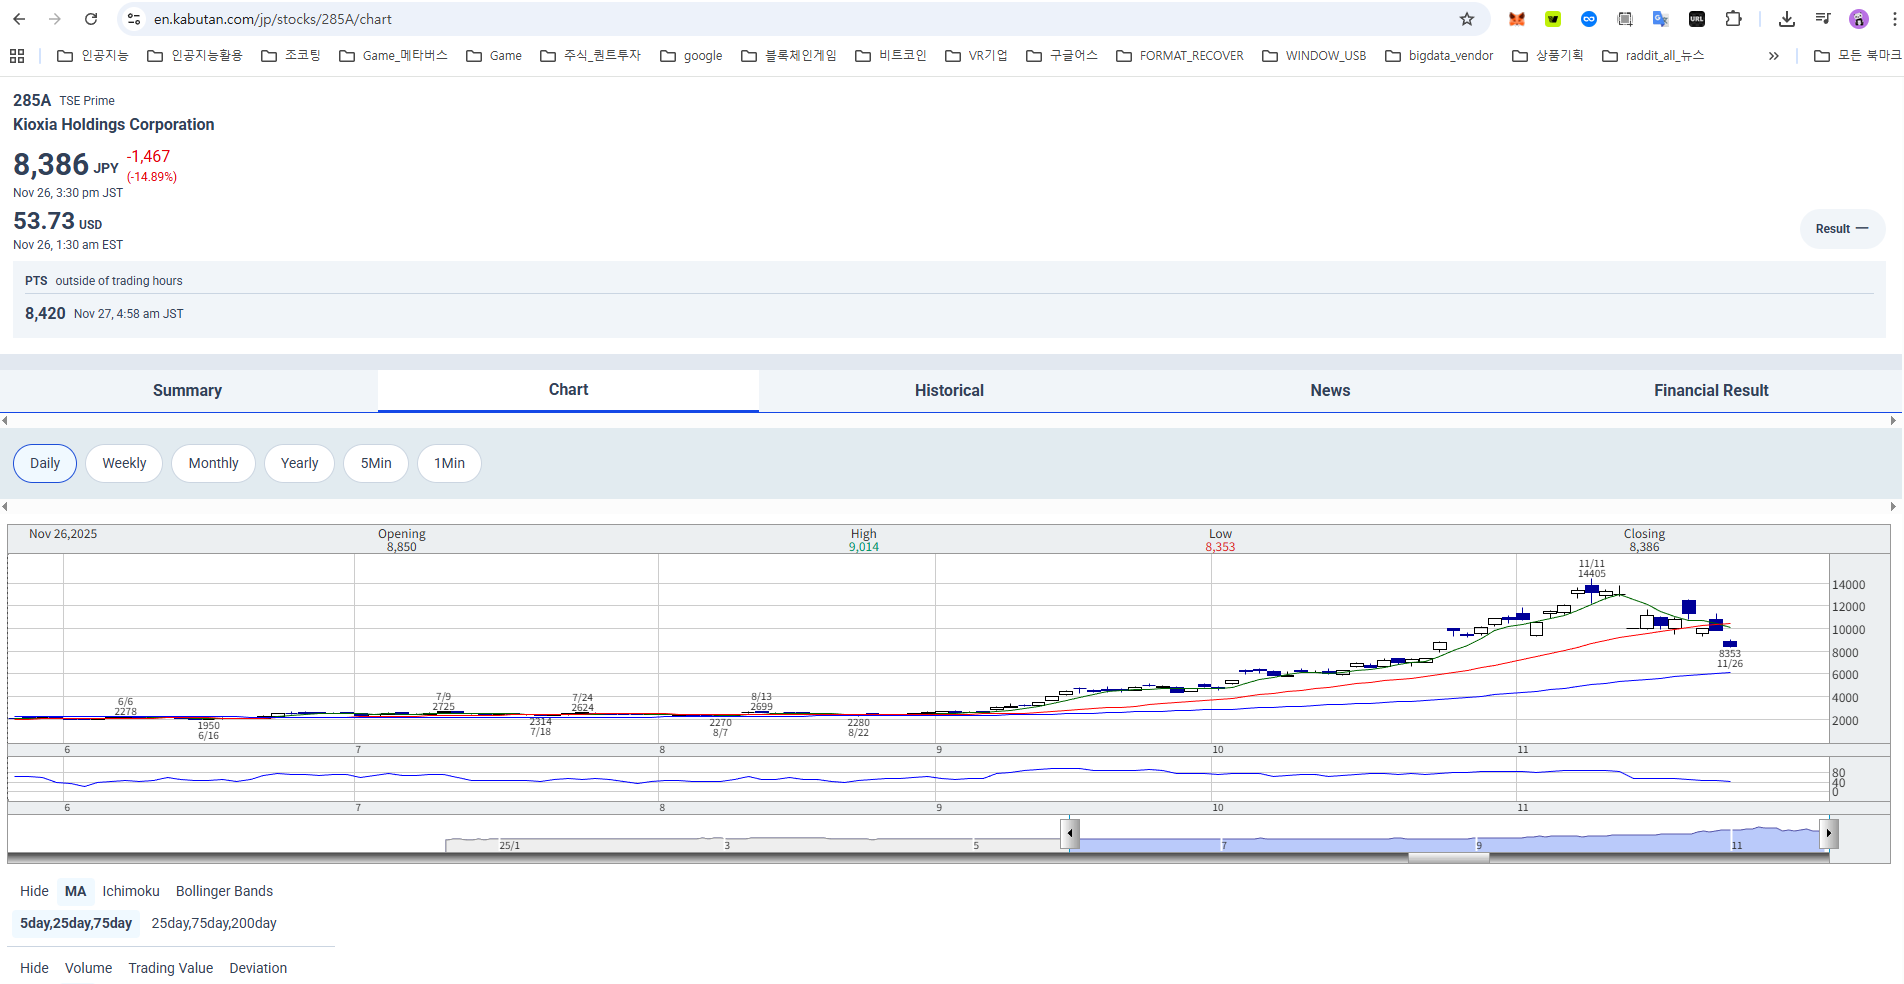The width and height of the screenshot is (1904, 984).
Task: Click the 8353 11/26 low label
Action: click(1730, 659)
